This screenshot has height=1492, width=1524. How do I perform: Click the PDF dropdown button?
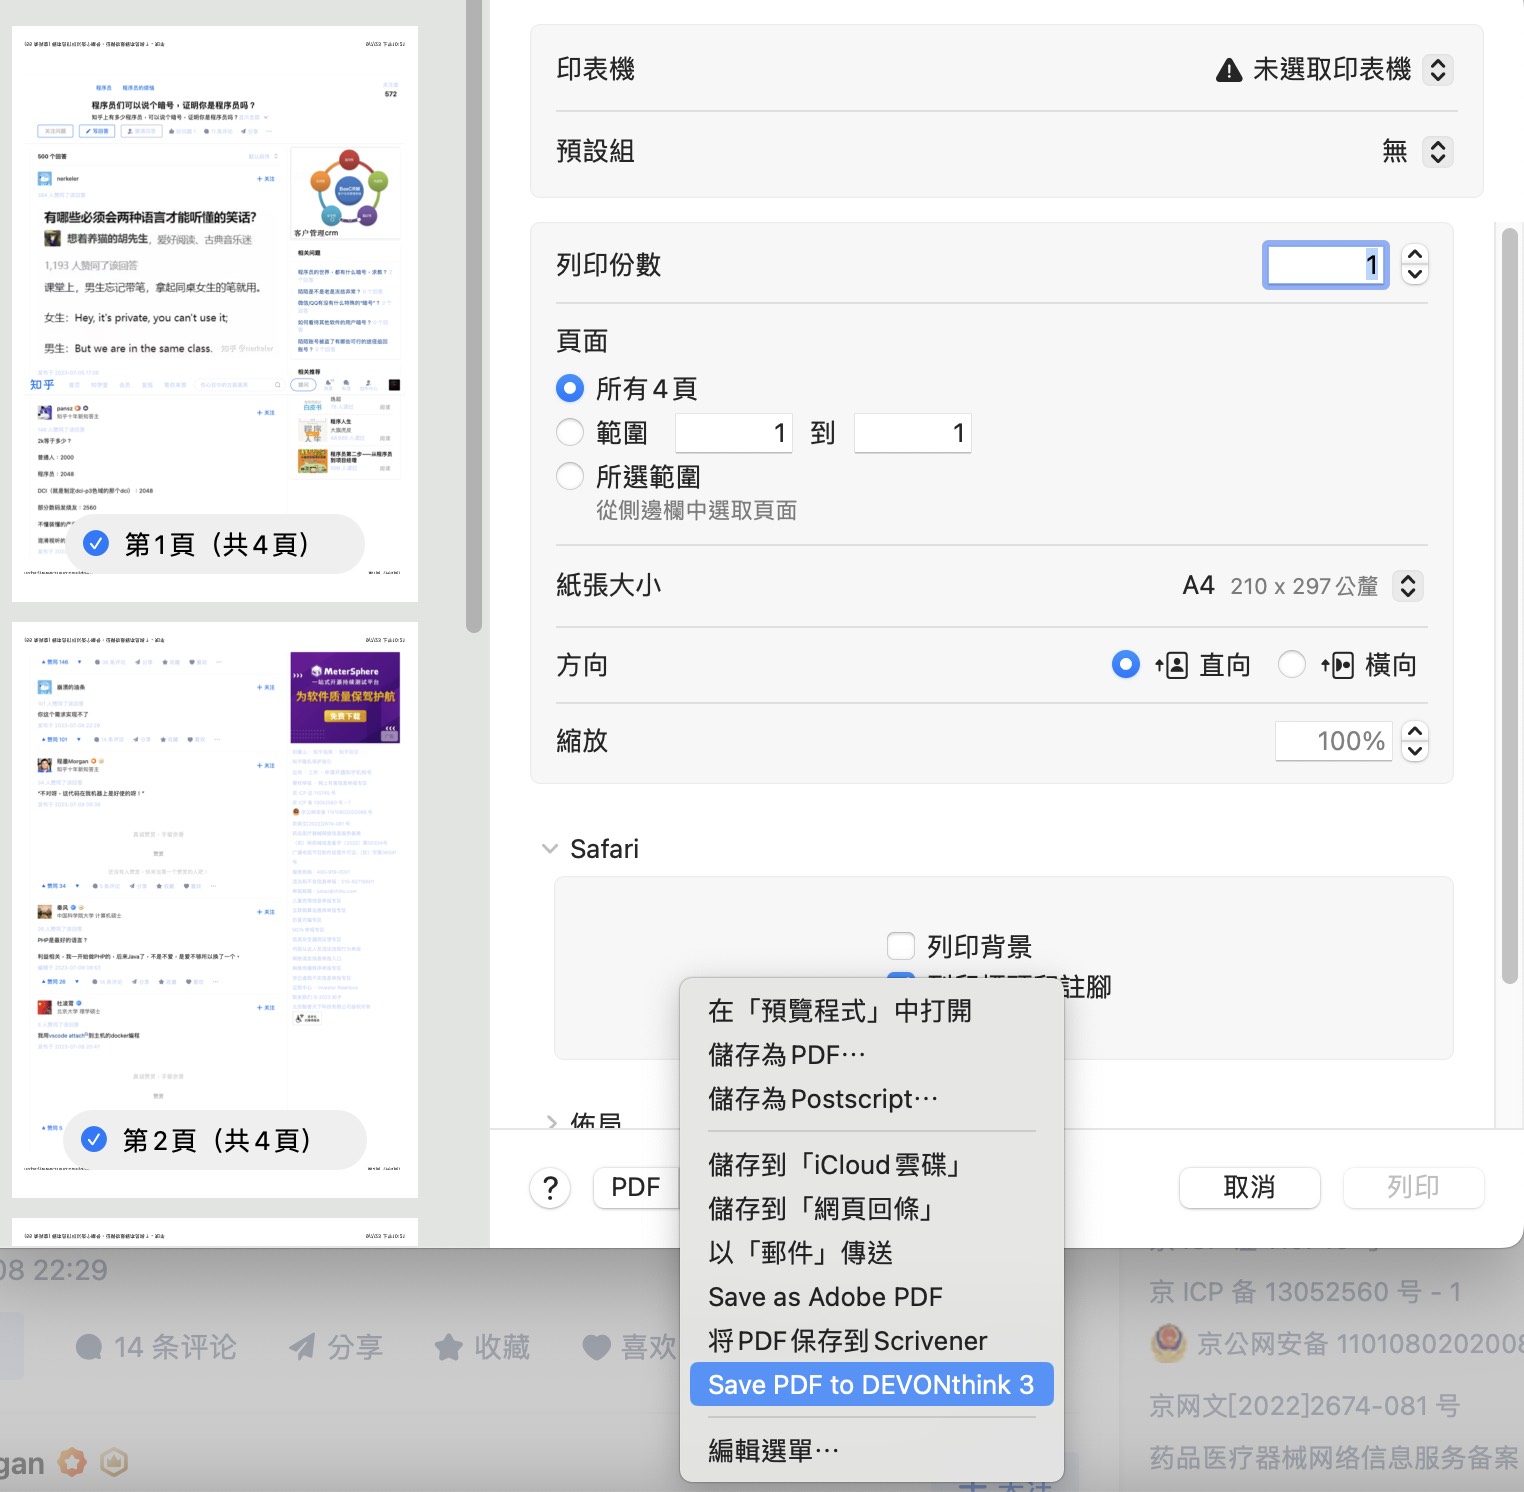point(636,1188)
